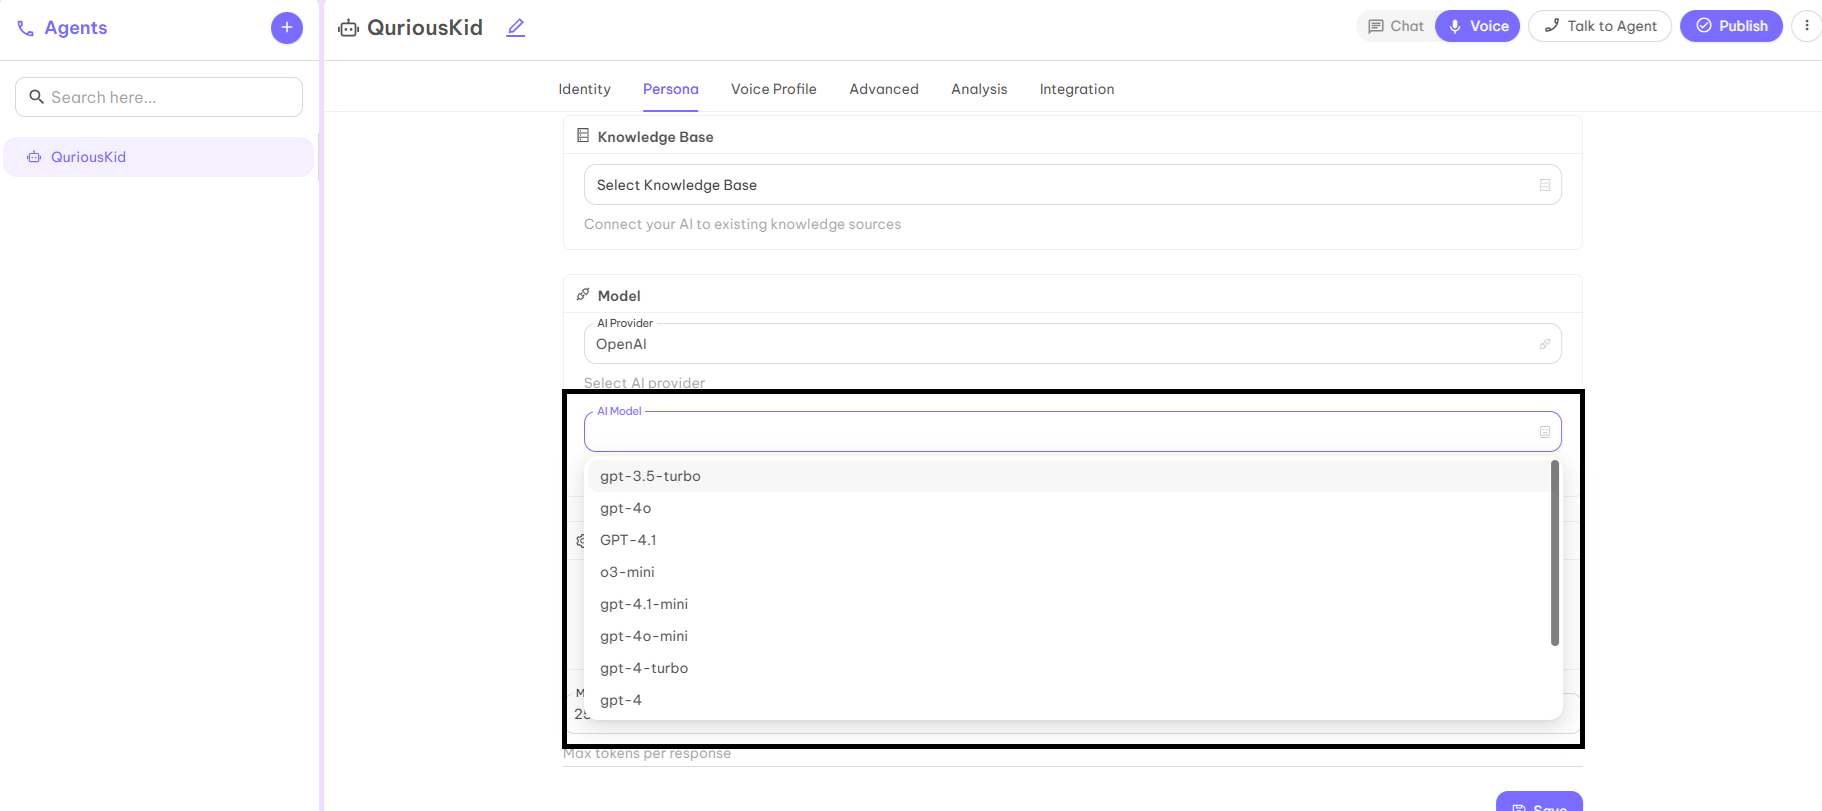1822x811 pixels.
Task: Start Talk to Agent call
Action: [1600, 26]
